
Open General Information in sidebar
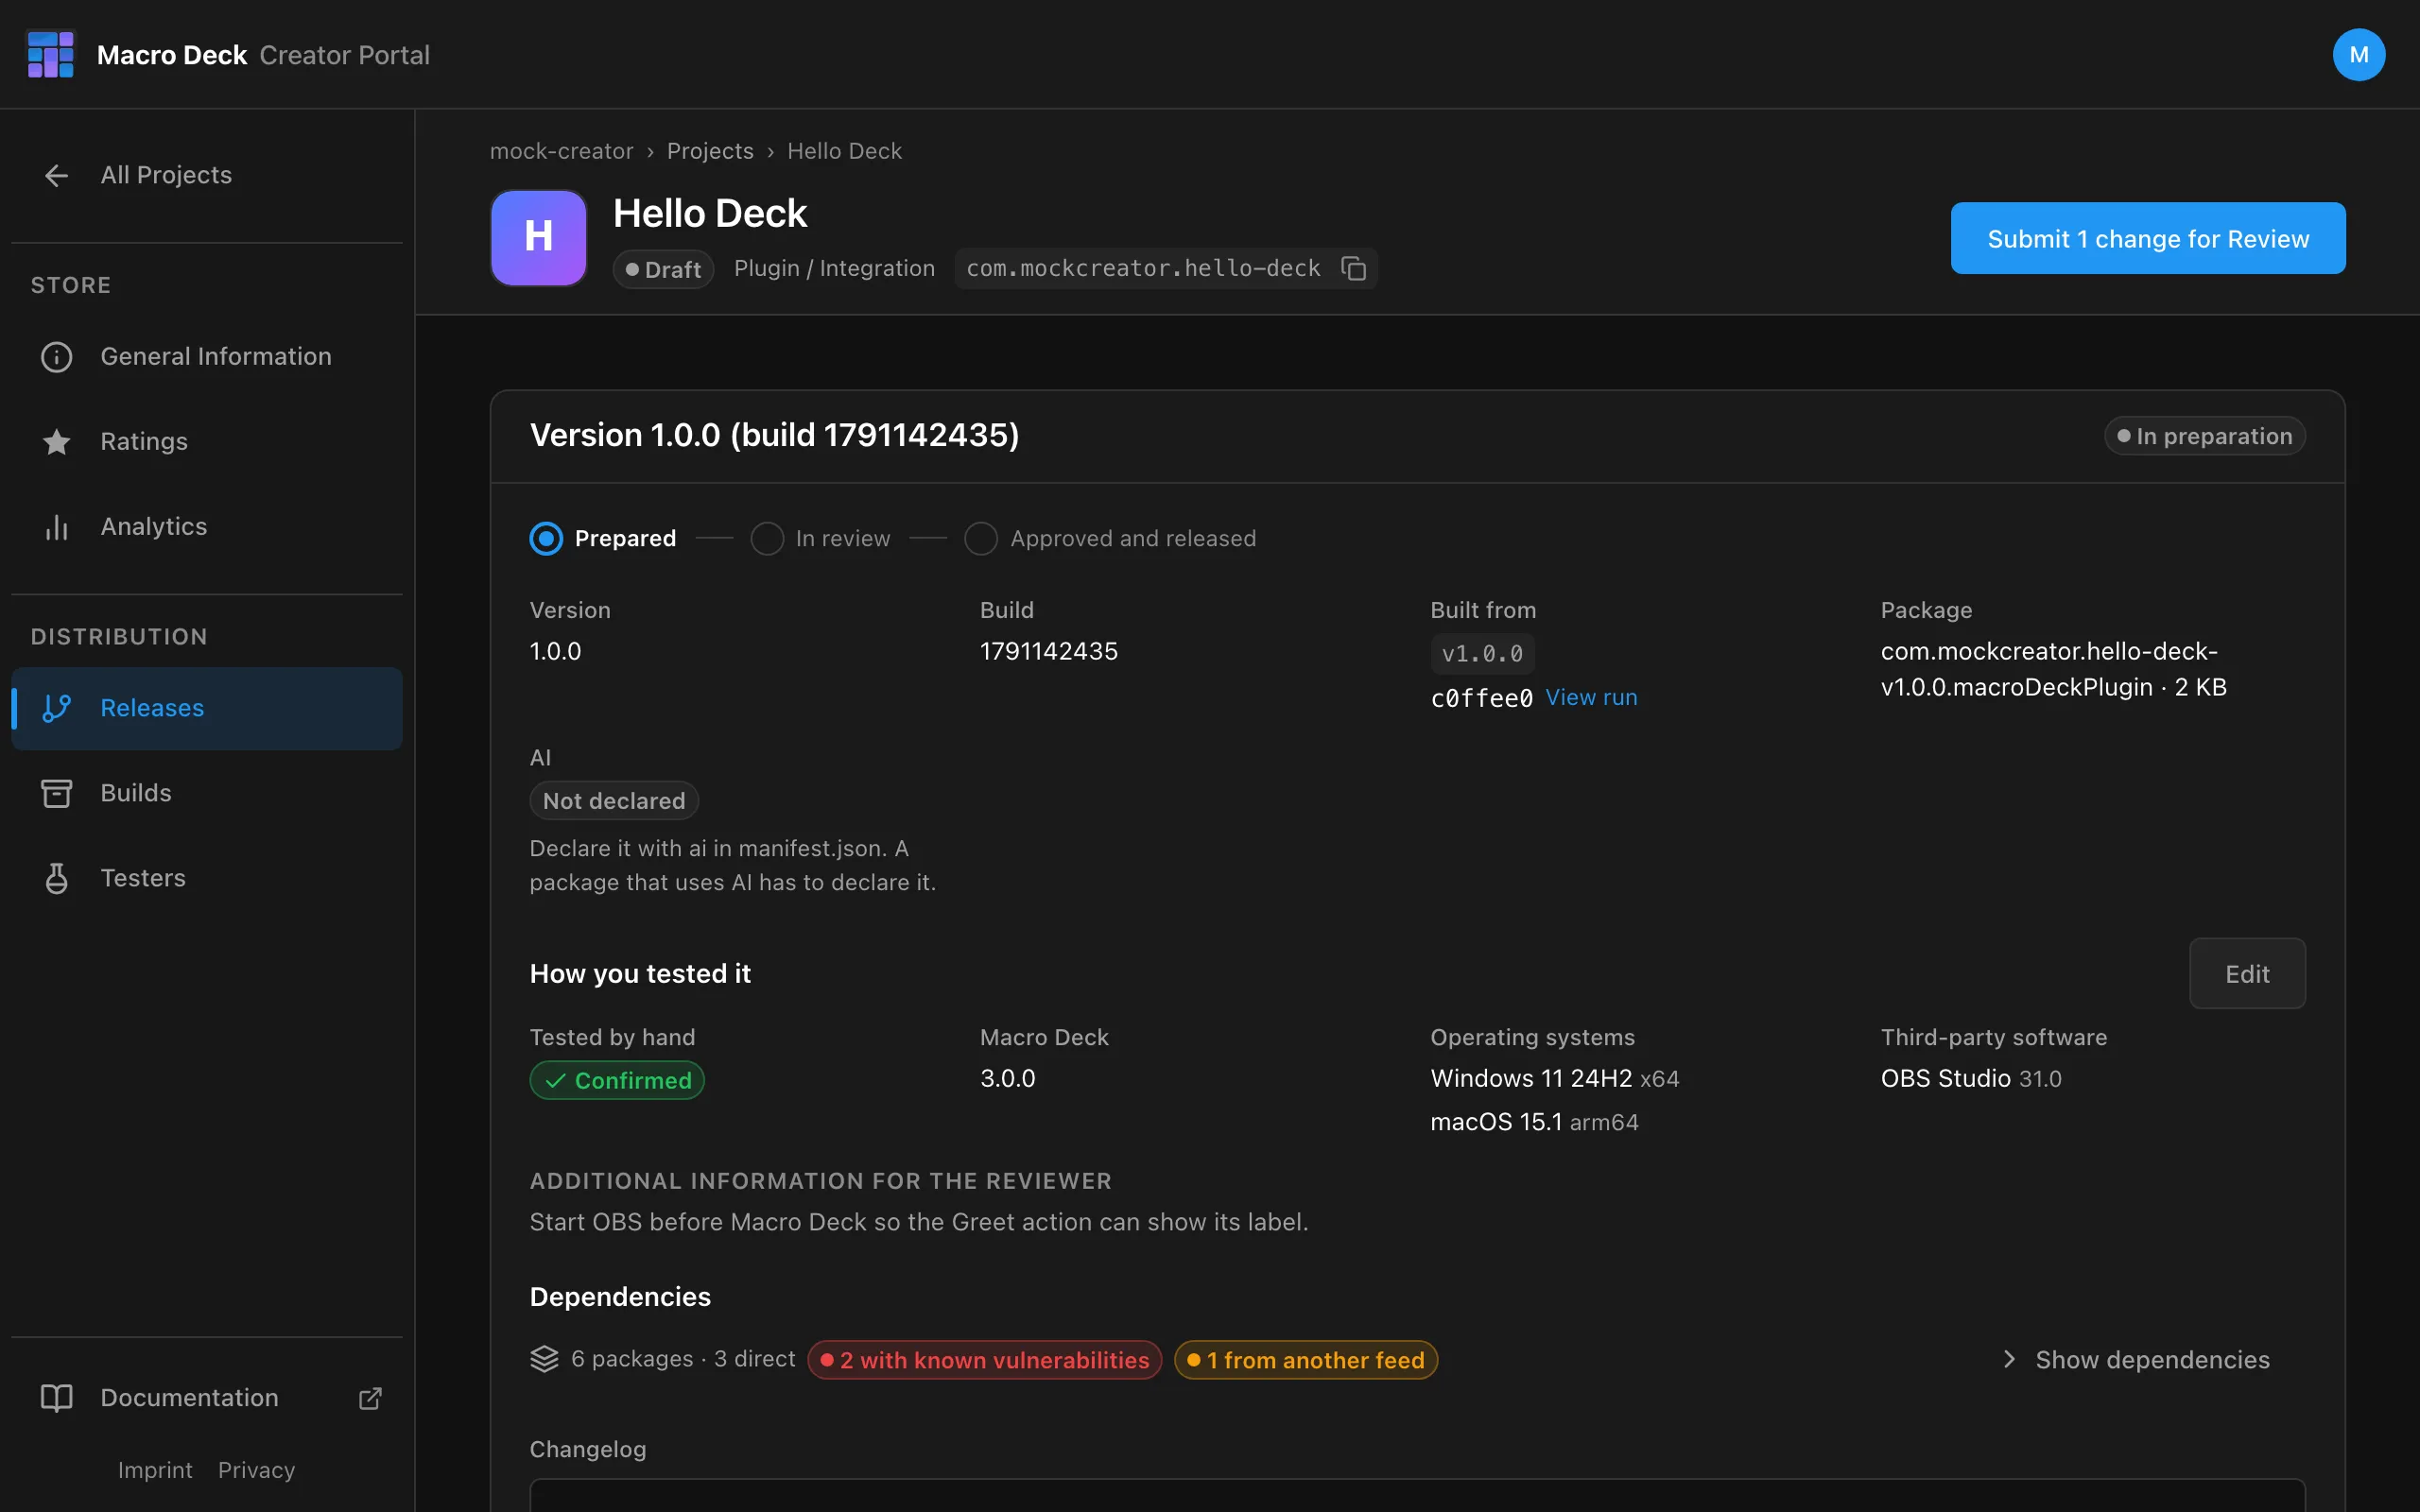(207, 357)
